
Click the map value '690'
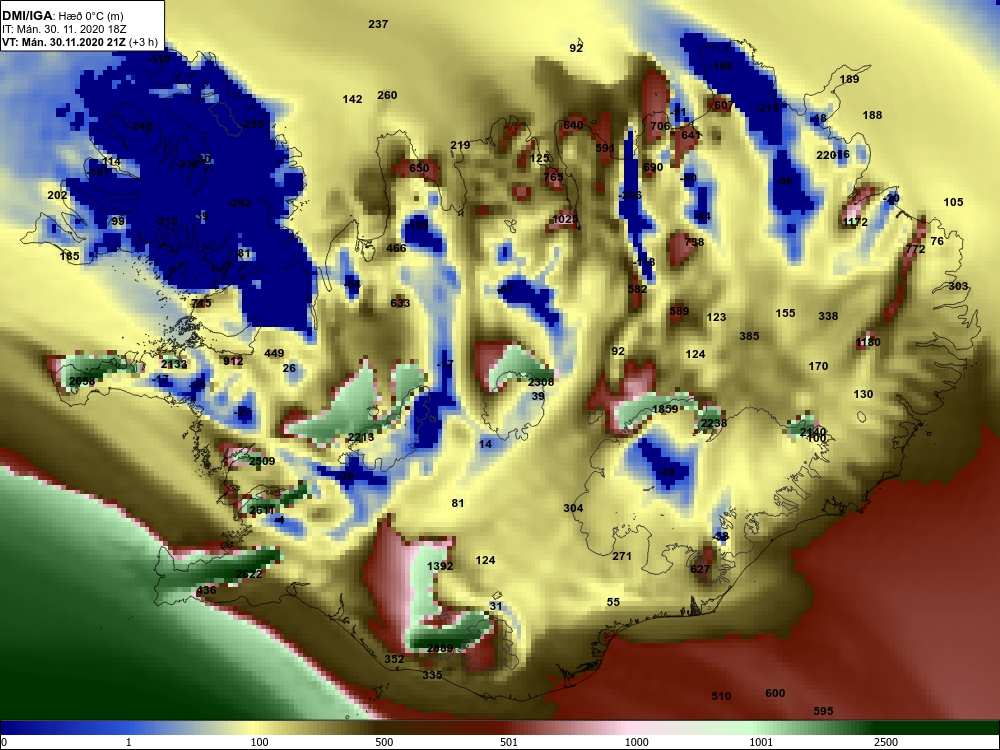[653, 168]
